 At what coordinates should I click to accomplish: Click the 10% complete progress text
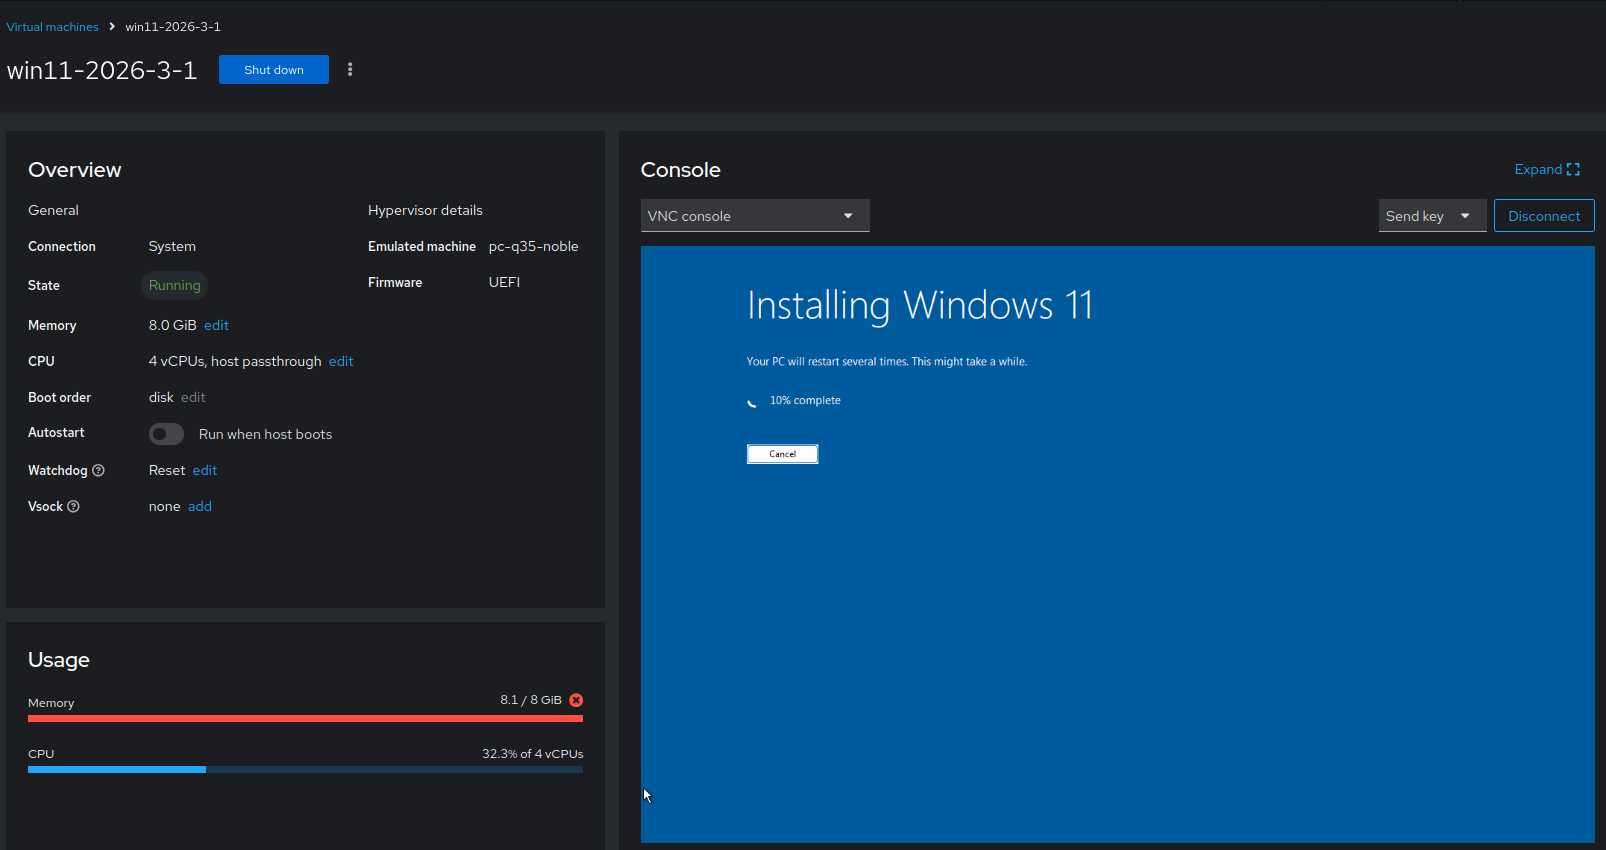(x=805, y=401)
